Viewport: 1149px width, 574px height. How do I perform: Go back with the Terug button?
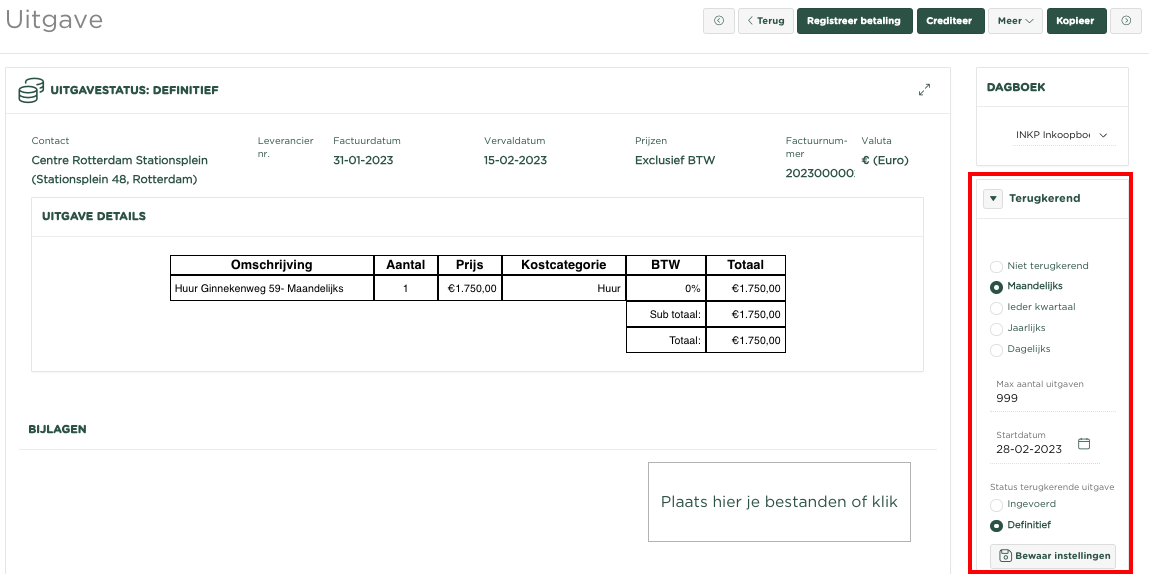coord(765,21)
